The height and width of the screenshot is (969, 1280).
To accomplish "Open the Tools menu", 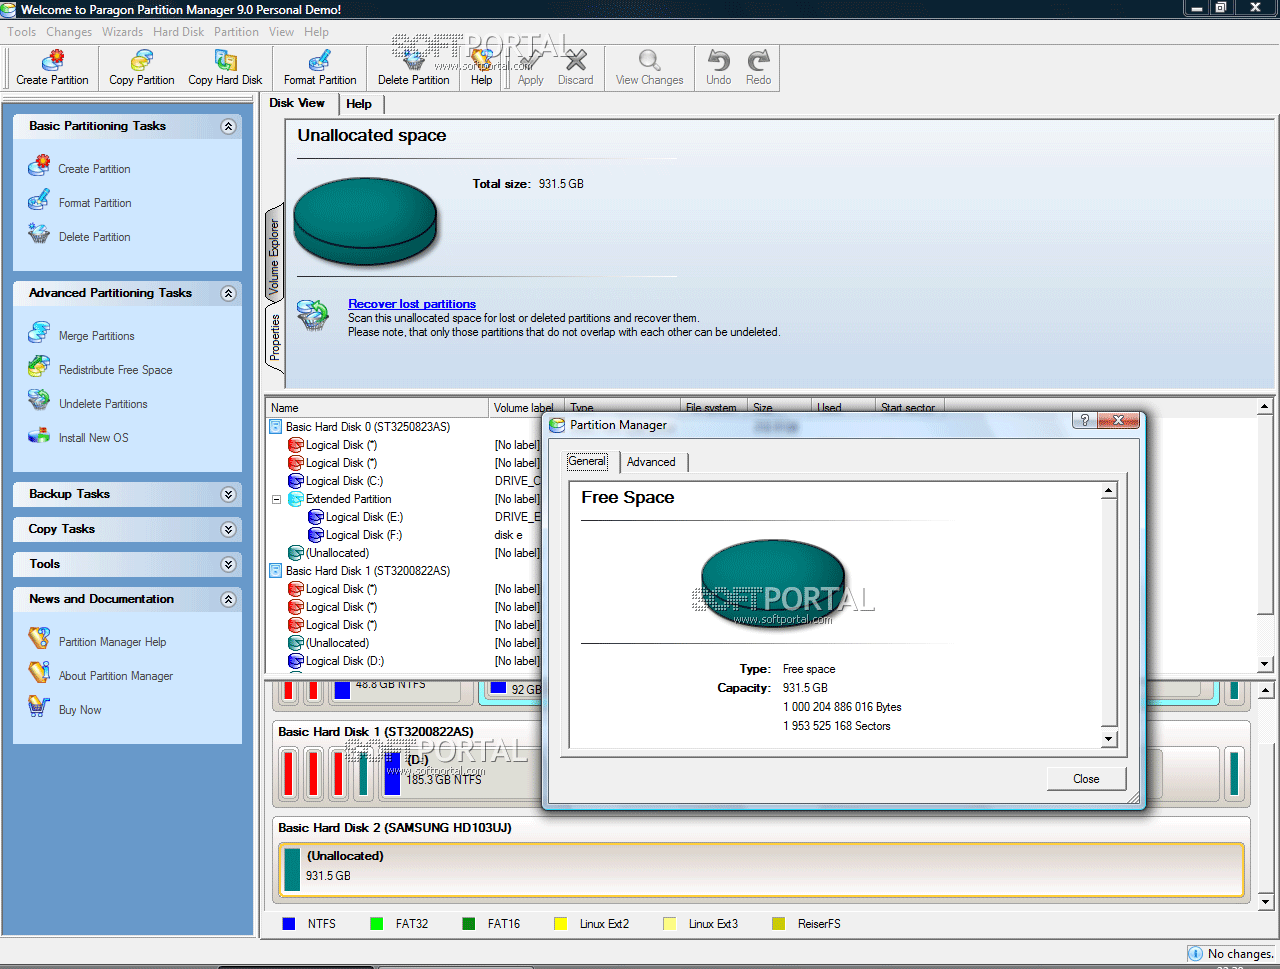I will click(22, 32).
